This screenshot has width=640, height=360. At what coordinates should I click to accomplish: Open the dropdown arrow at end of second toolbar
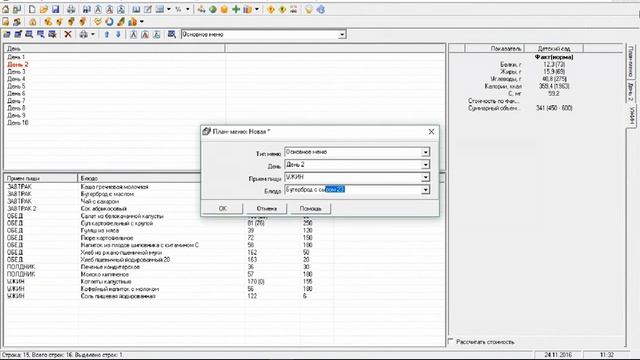142,22
